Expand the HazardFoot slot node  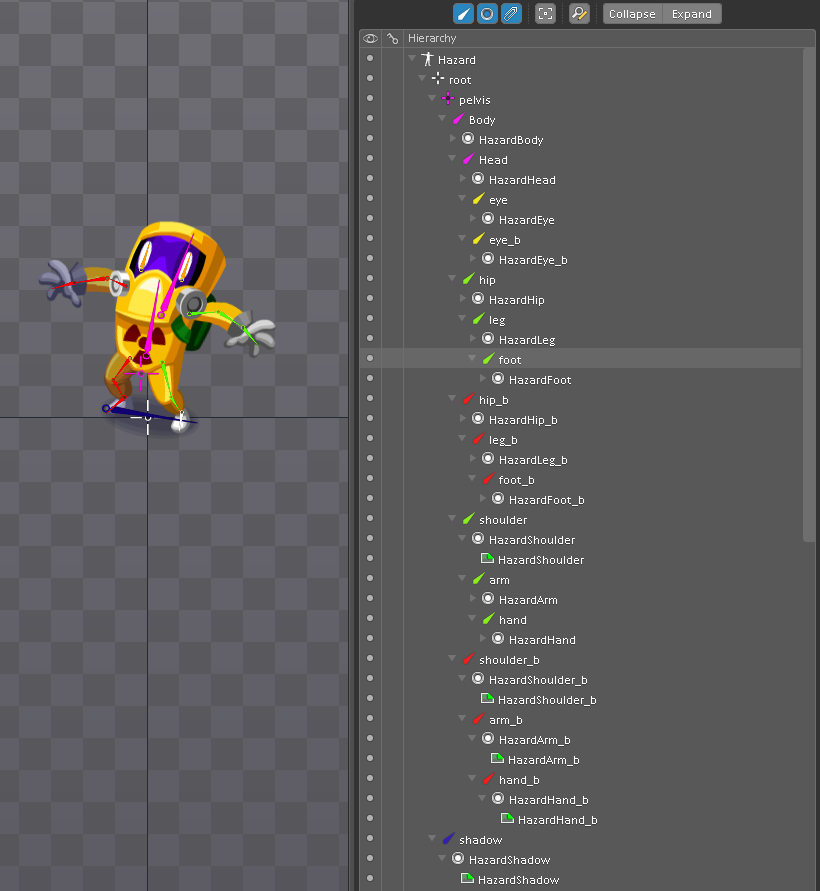pyautogui.click(x=482, y=378)
